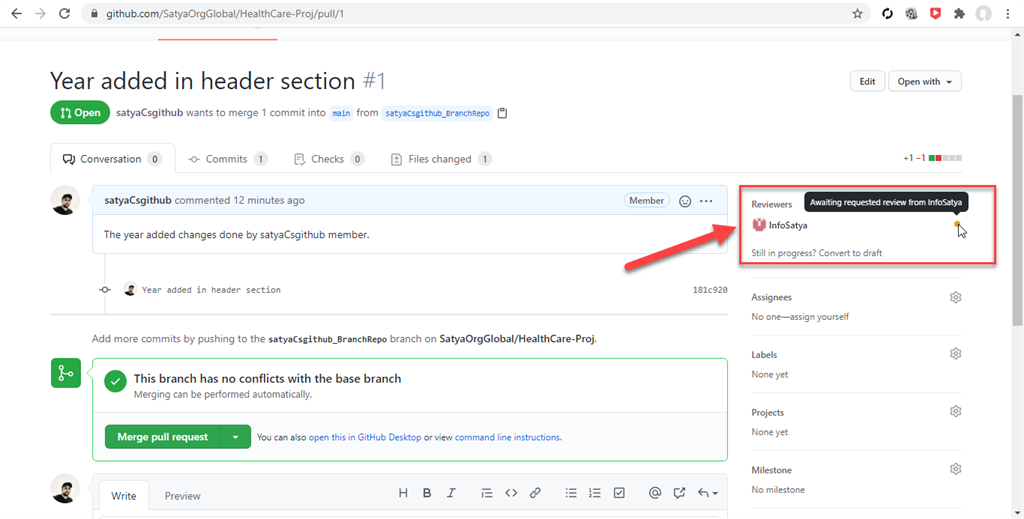The image size is (1024, 519).
Task: Apply bold formatting in comment editor
Action: [x=426, y=493]
